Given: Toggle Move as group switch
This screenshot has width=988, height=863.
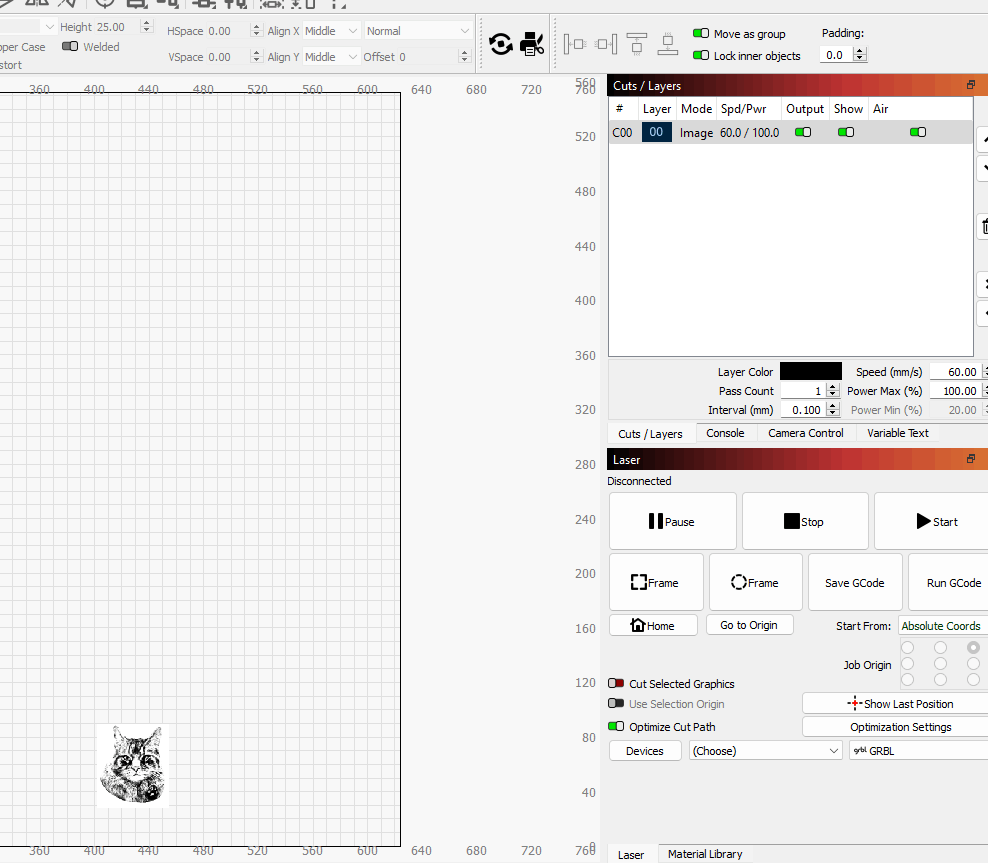Looking at the screenshot, I should pos(701,34).
